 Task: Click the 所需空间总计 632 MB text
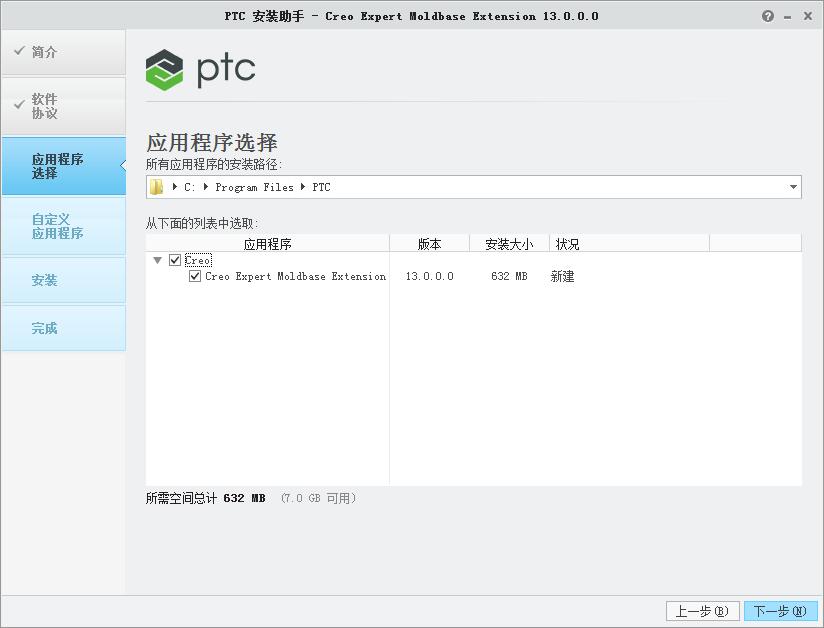click(x=205, y=498)
